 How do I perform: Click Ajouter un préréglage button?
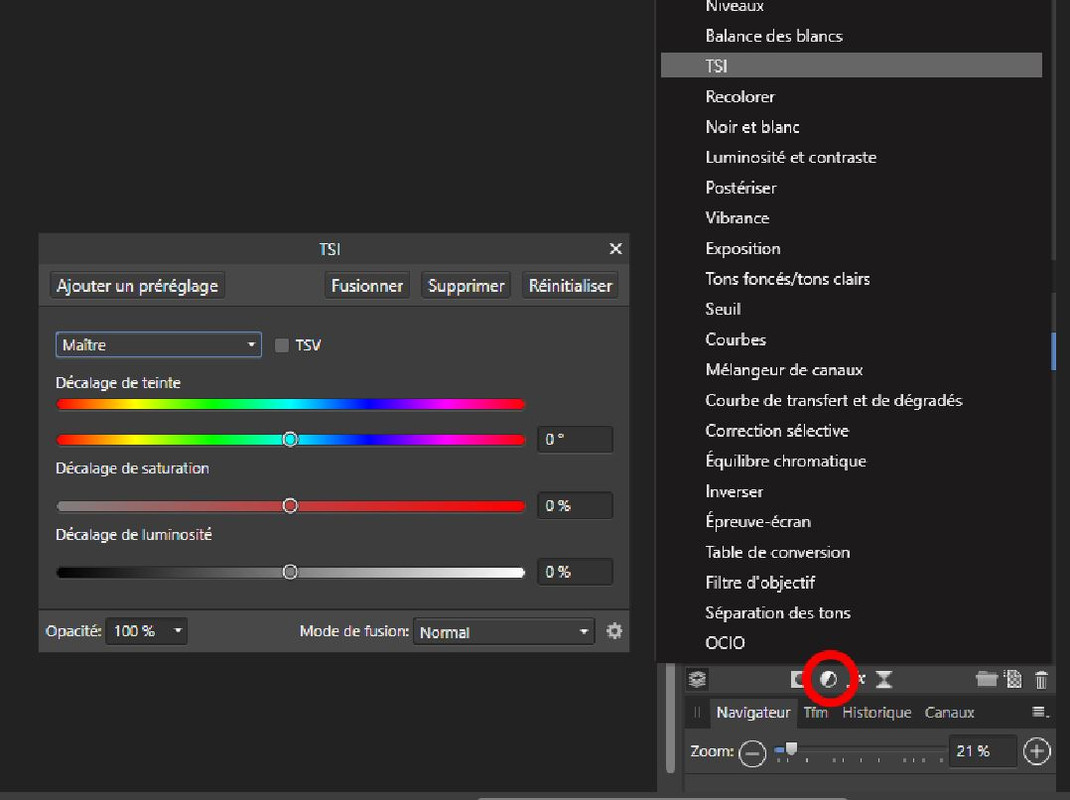coord(137,285)
